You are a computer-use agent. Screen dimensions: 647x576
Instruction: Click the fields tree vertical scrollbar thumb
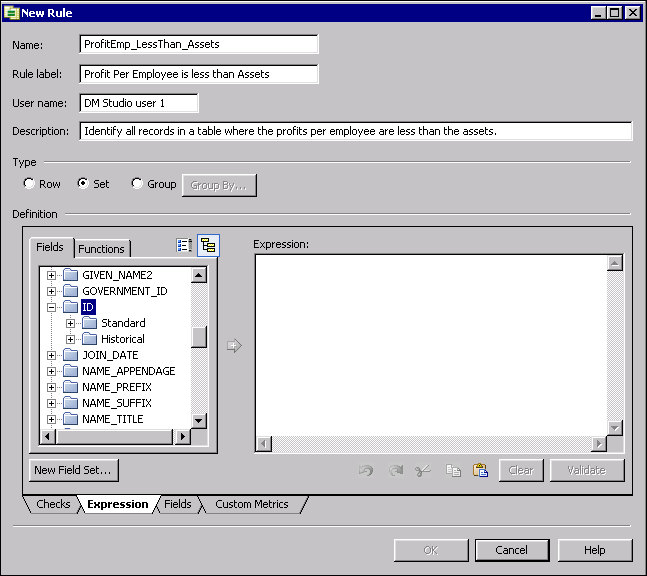(199, 337)
